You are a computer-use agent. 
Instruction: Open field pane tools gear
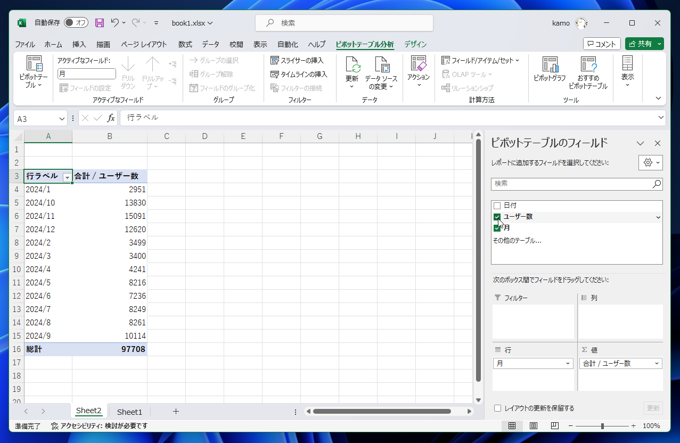point(651,163)
